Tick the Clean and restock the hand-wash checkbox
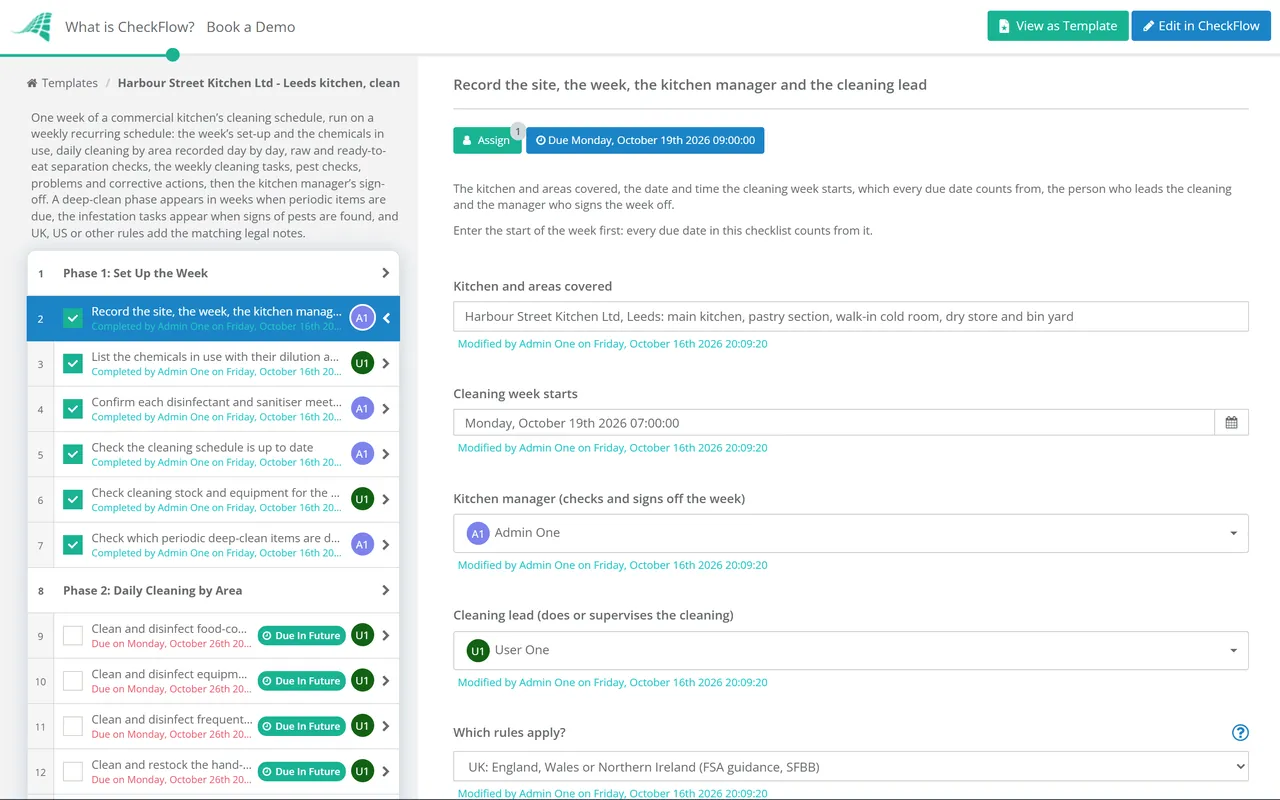1280x800 pixels. [x=73, y=771]
